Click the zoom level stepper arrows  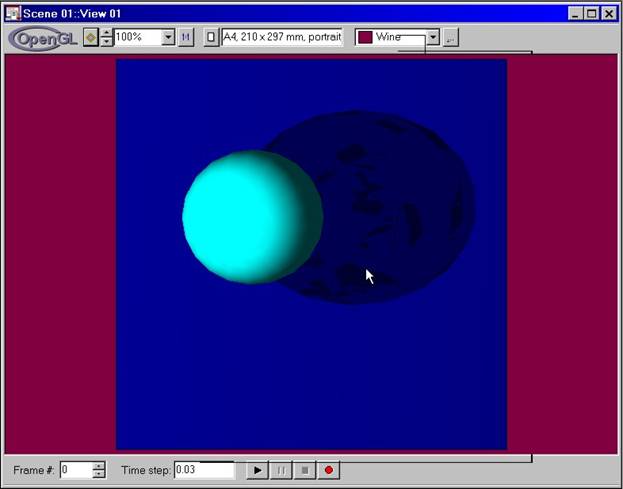click(x=107, y=37)
